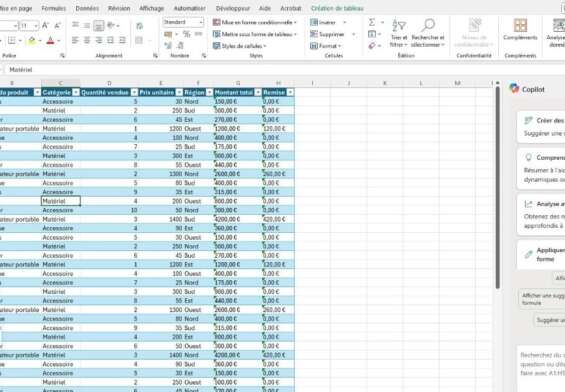Click the Insérer cells icon
565x392 pixels.
click(x=314, y=22)
